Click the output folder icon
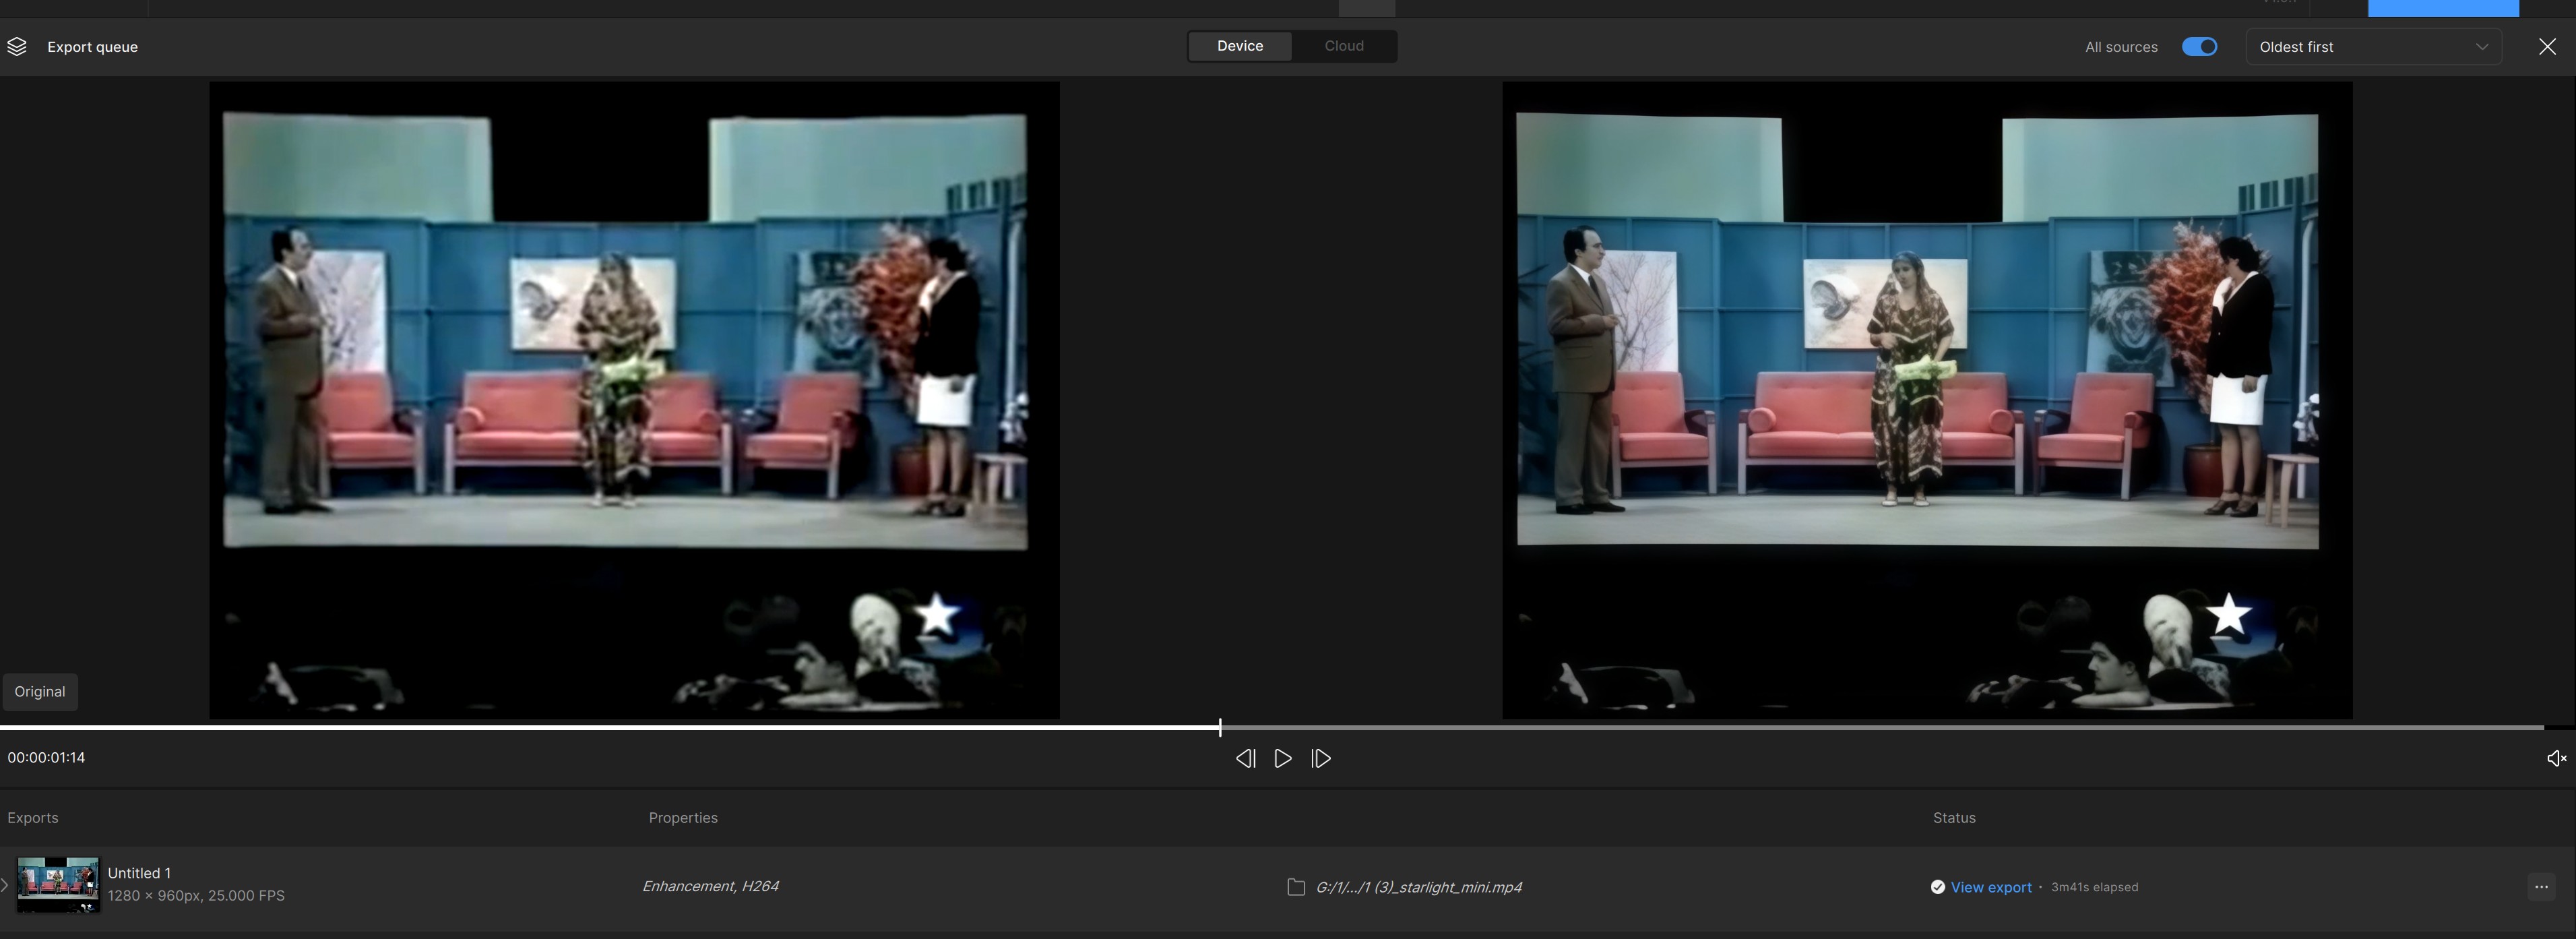2576x939 pixels. point(1296,887)
